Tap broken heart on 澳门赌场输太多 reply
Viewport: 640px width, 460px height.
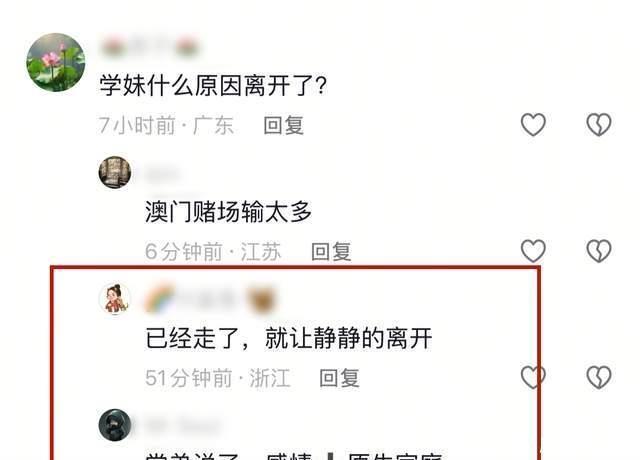click(599, 251)
